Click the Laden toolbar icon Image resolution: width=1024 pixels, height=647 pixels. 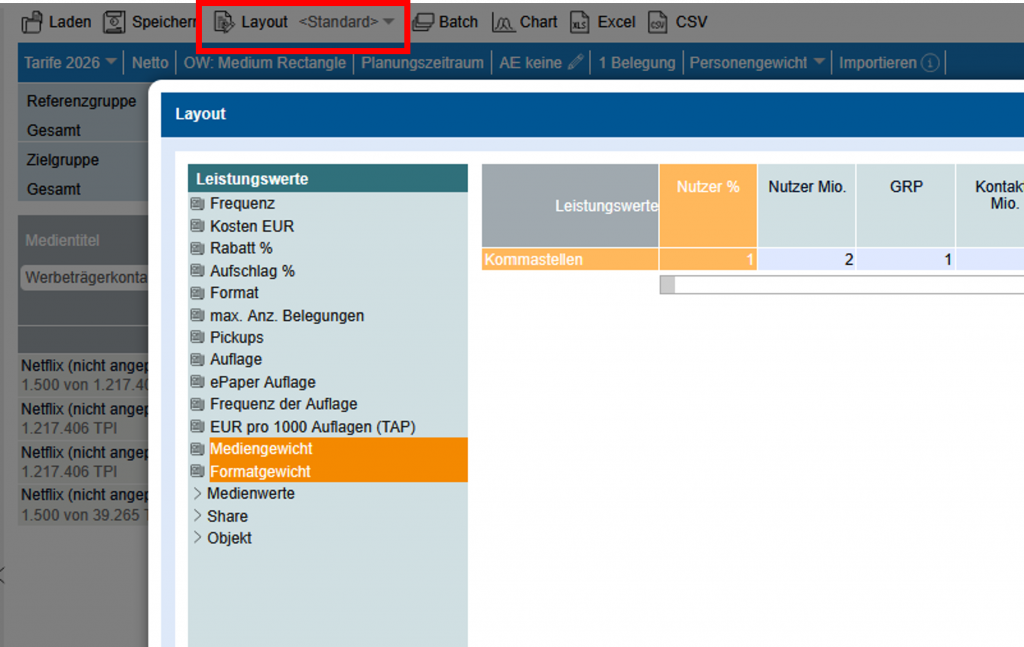click(33, 21)
